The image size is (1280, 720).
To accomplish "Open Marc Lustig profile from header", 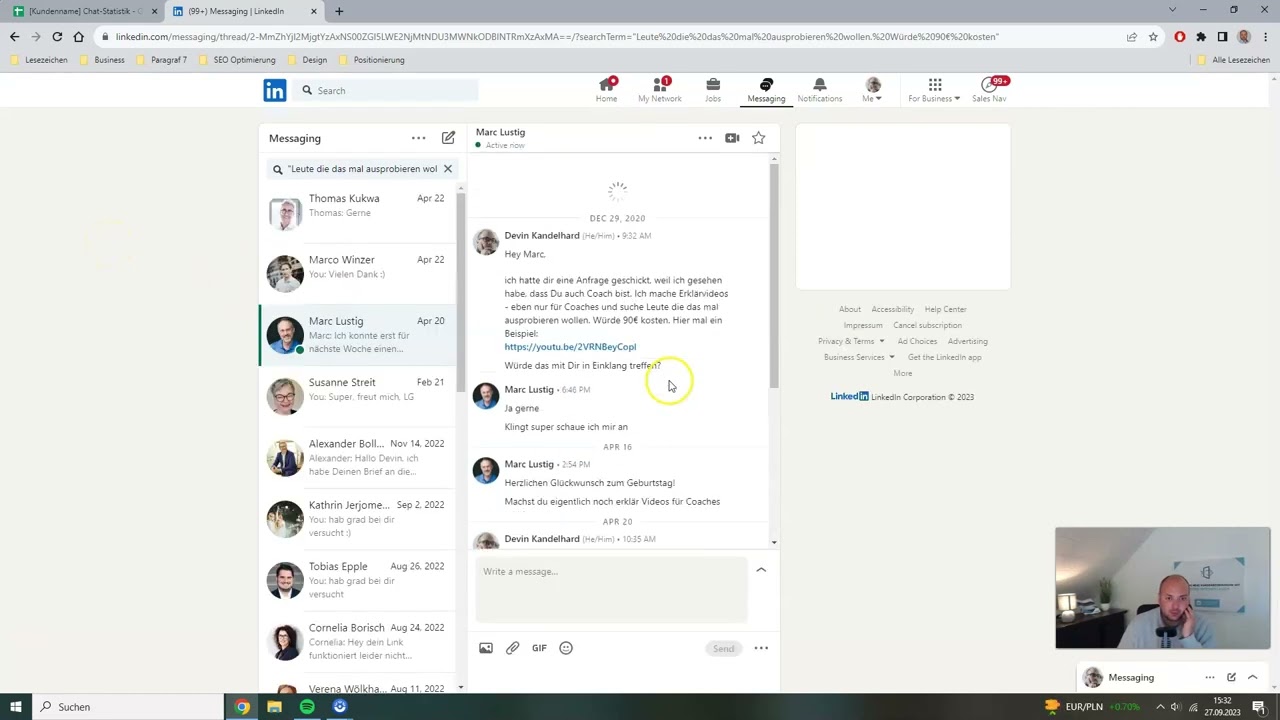I will point(500,132).
